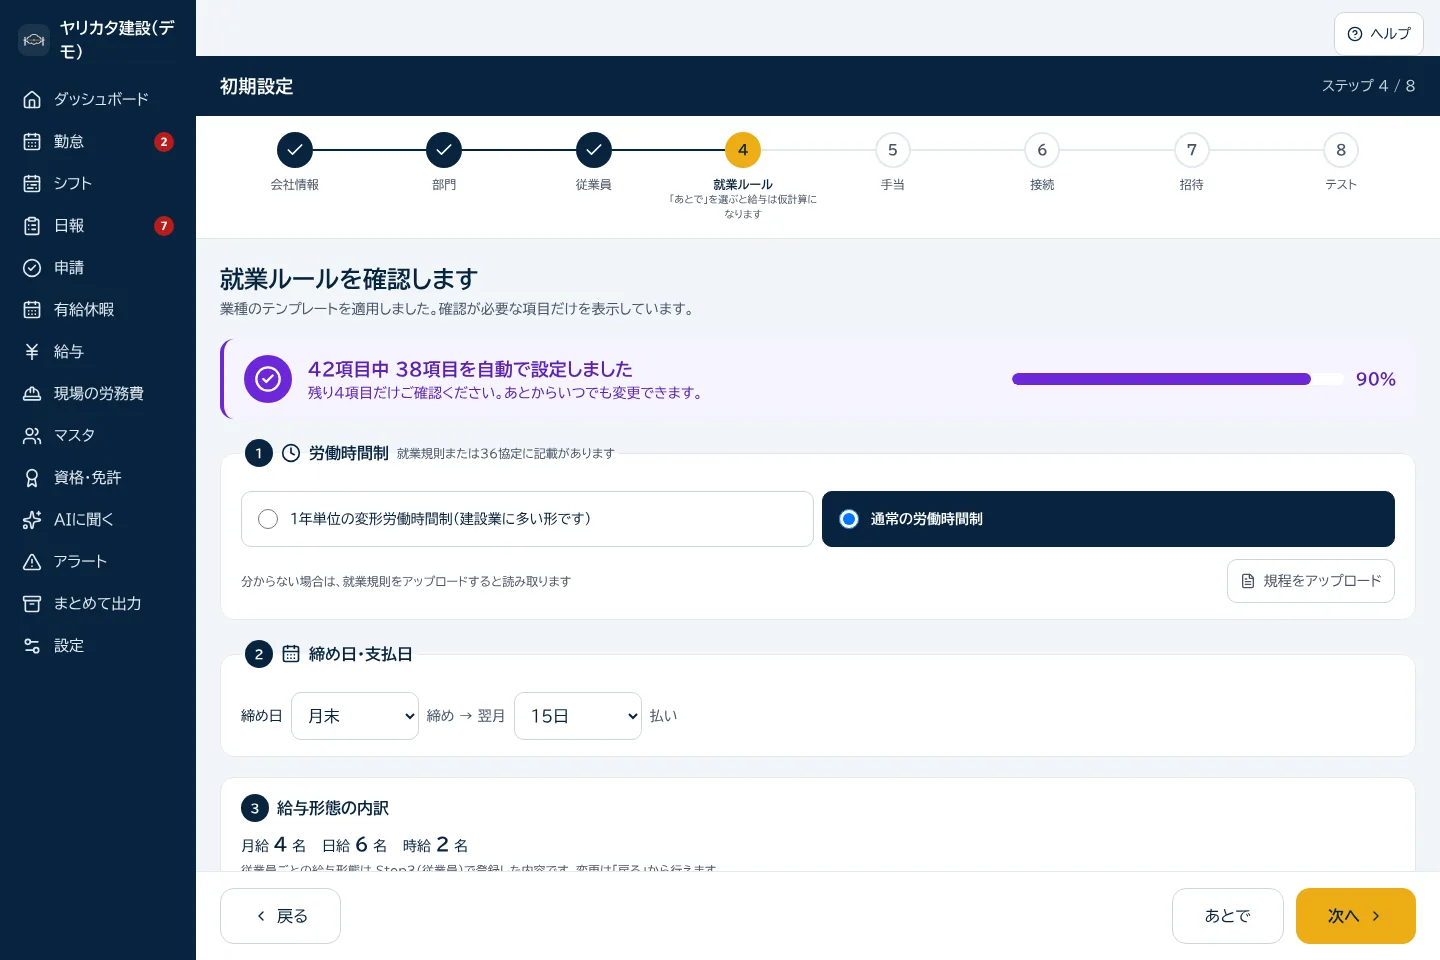Viewport: 1440px width, 960px height.
Task: Open the まとめて出力 archive icon
Action: coord(32,603)
